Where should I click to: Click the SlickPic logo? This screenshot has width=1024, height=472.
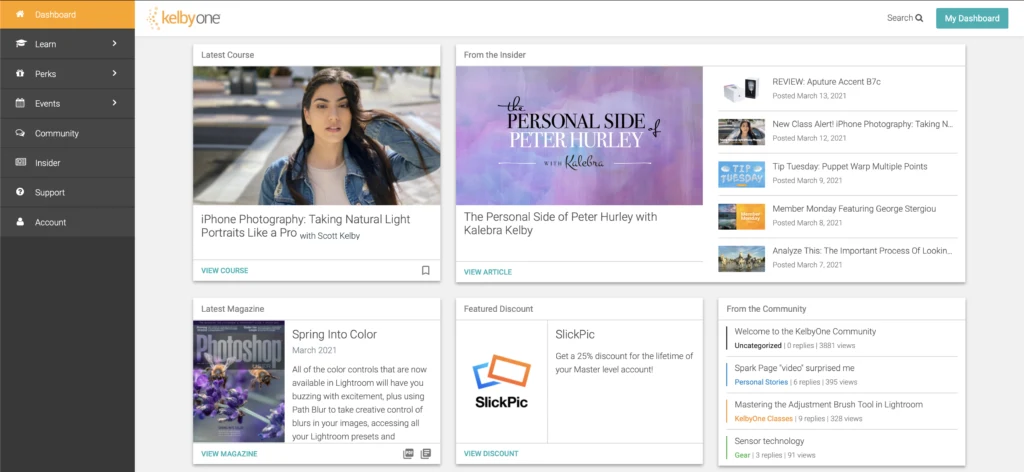coord(502,381)
